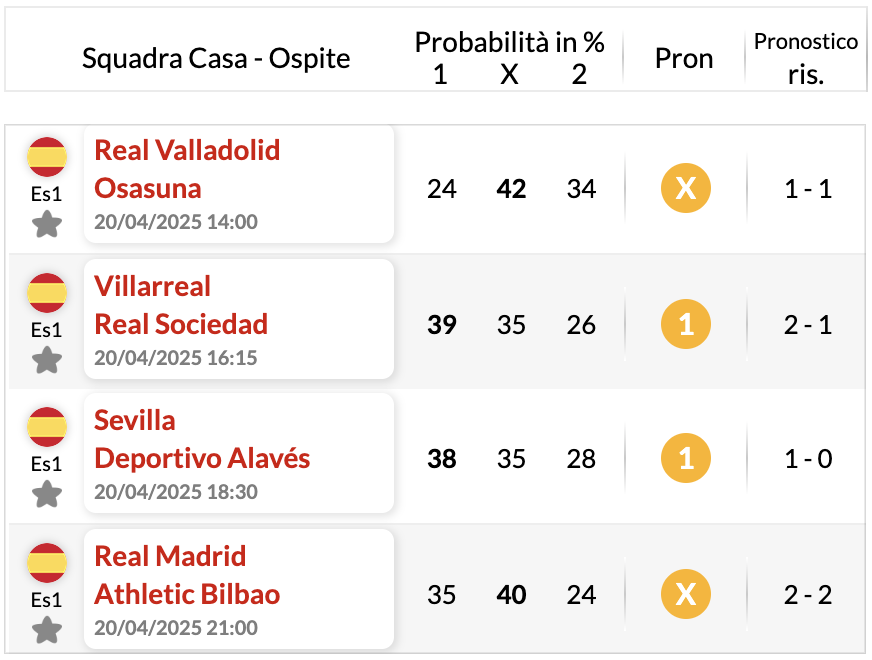Open Athletic Bilbao team link

187,594
